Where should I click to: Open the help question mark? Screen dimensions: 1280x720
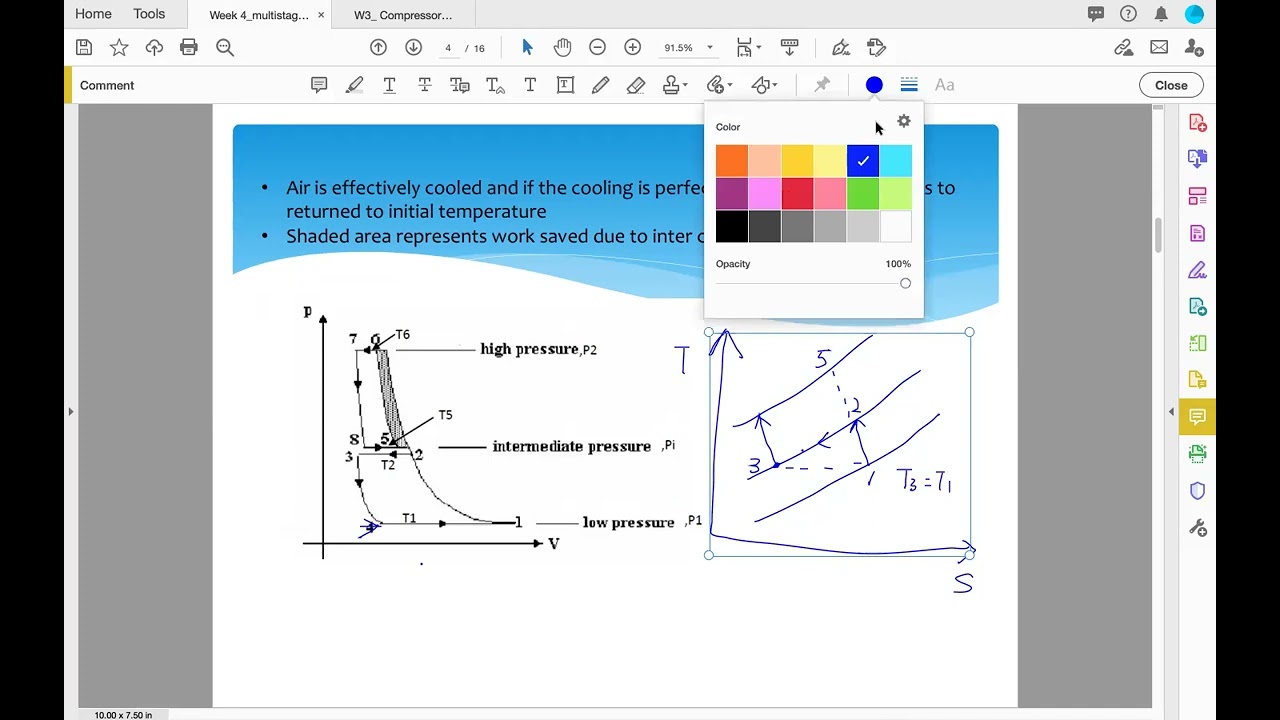[1128, 14]
